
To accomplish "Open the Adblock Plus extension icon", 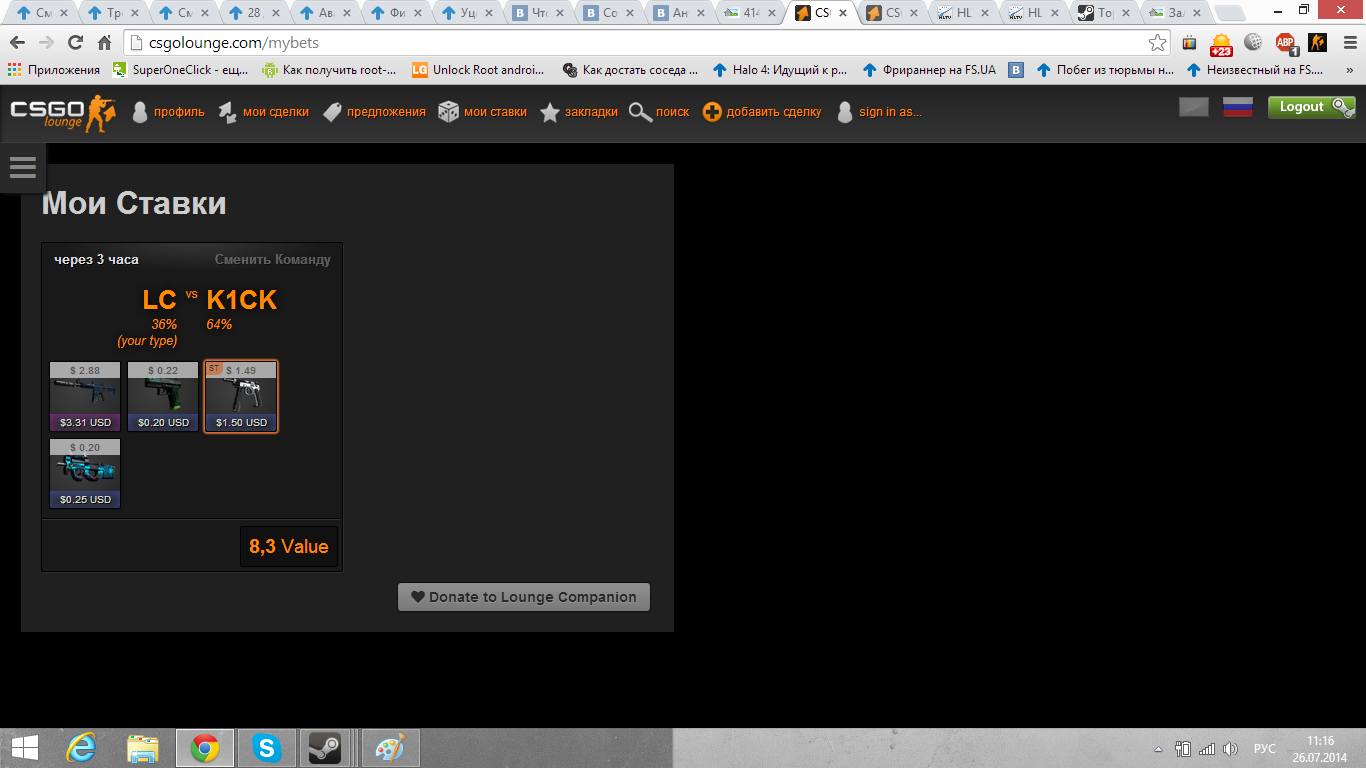I will click(1285, 43).
